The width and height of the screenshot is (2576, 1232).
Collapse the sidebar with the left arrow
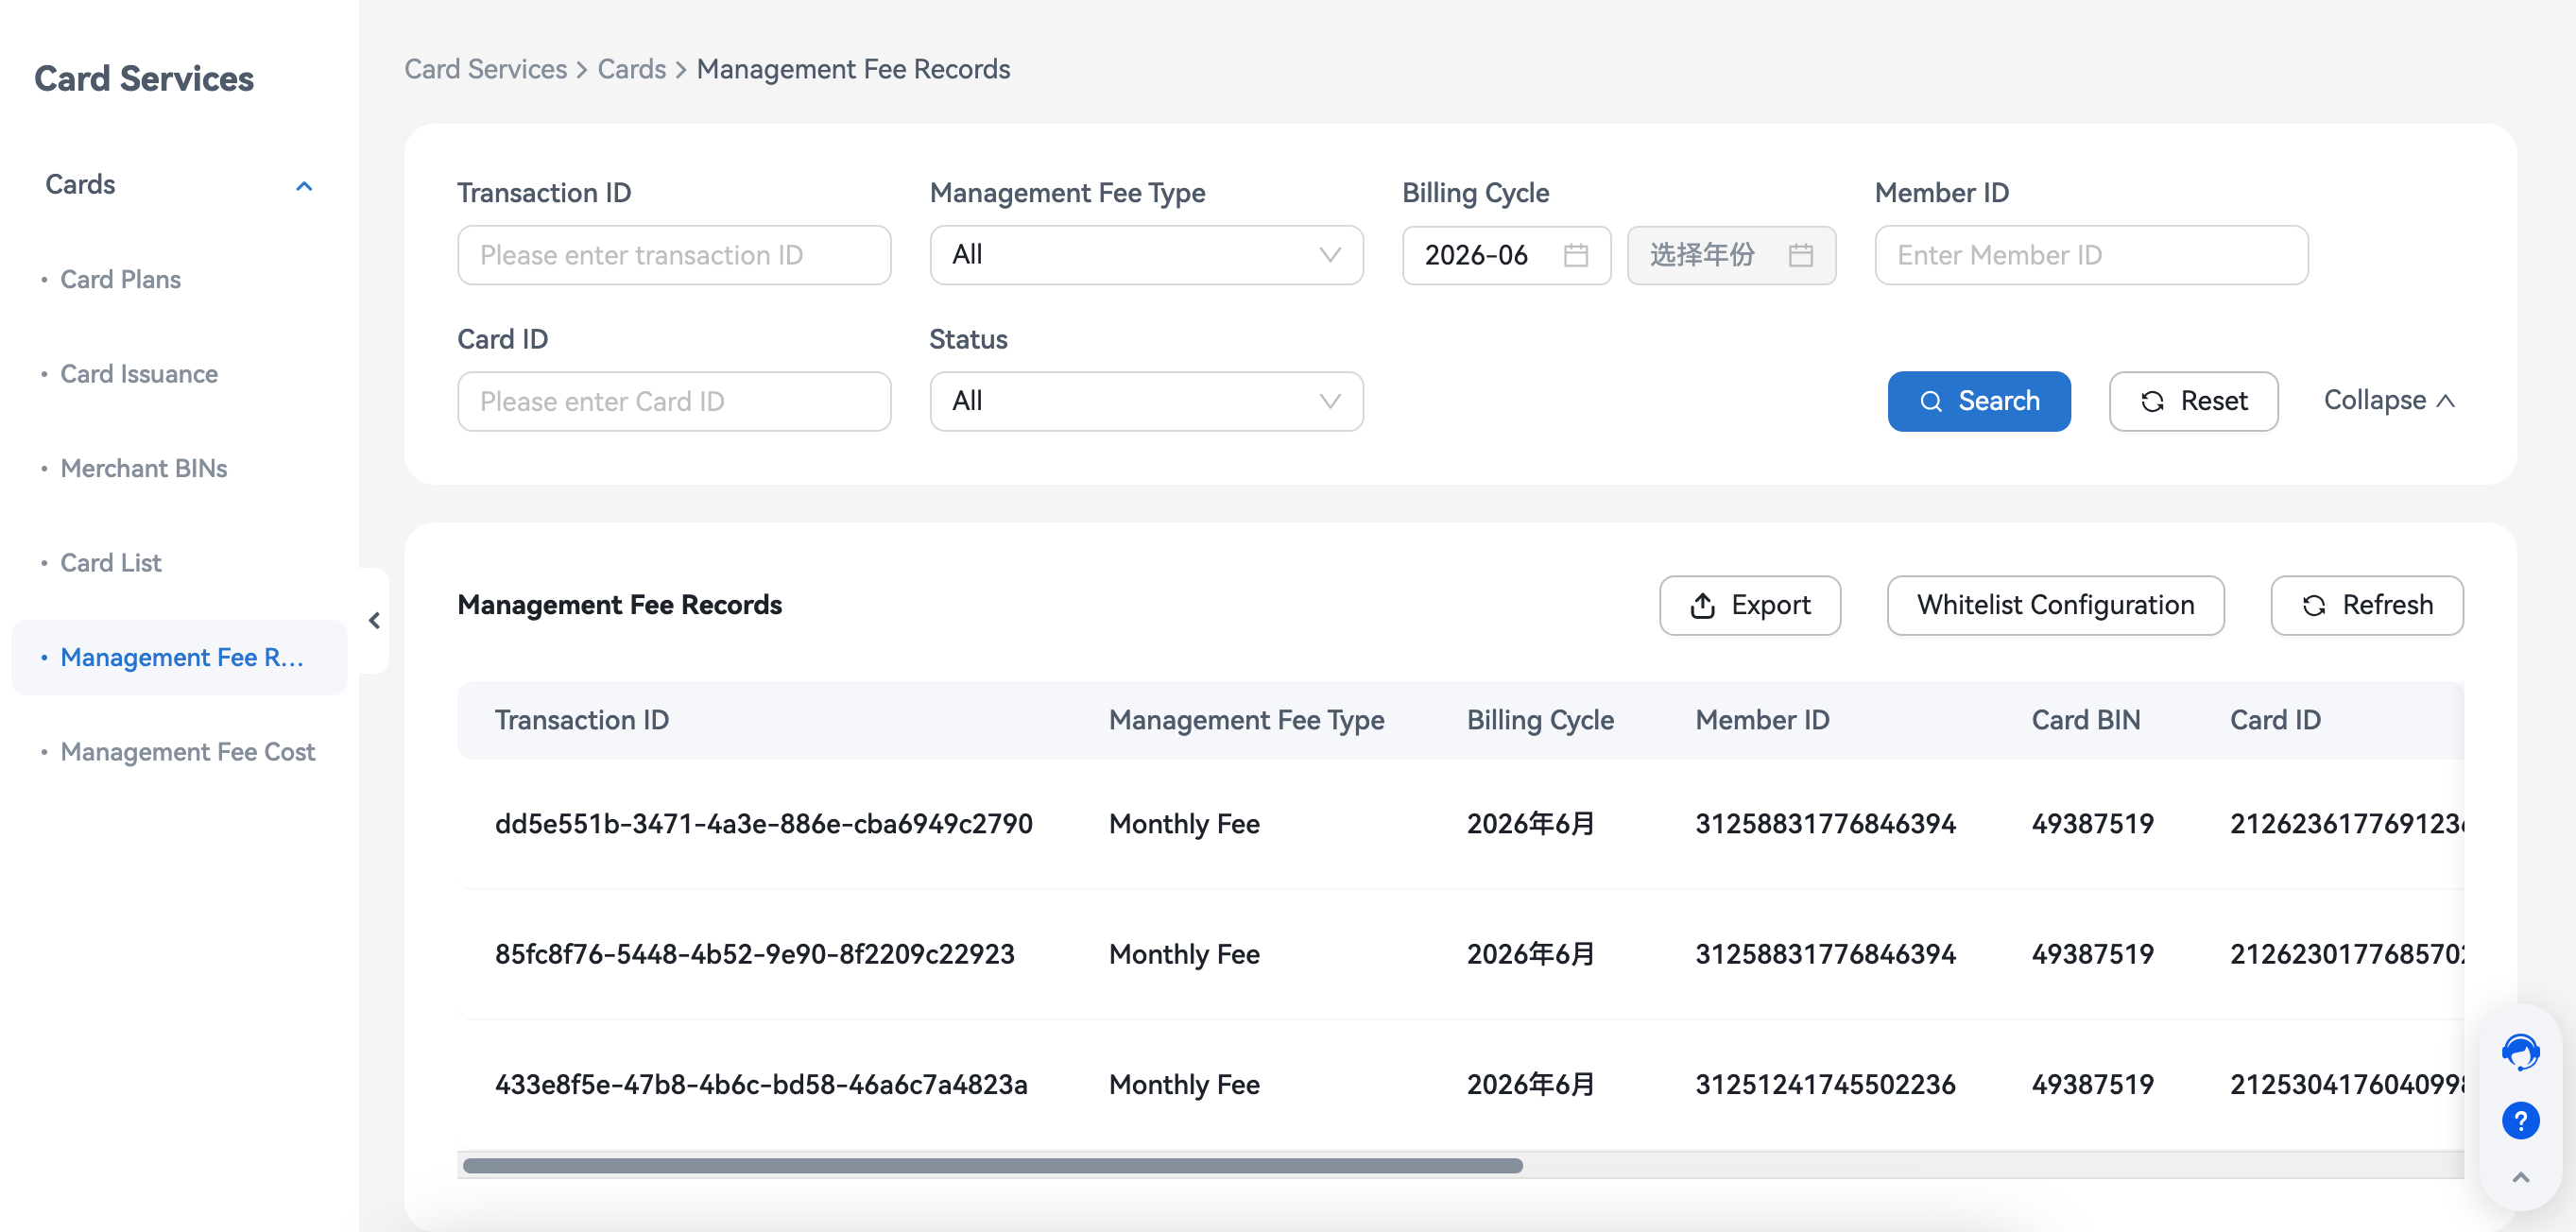[x=374, y=620]
